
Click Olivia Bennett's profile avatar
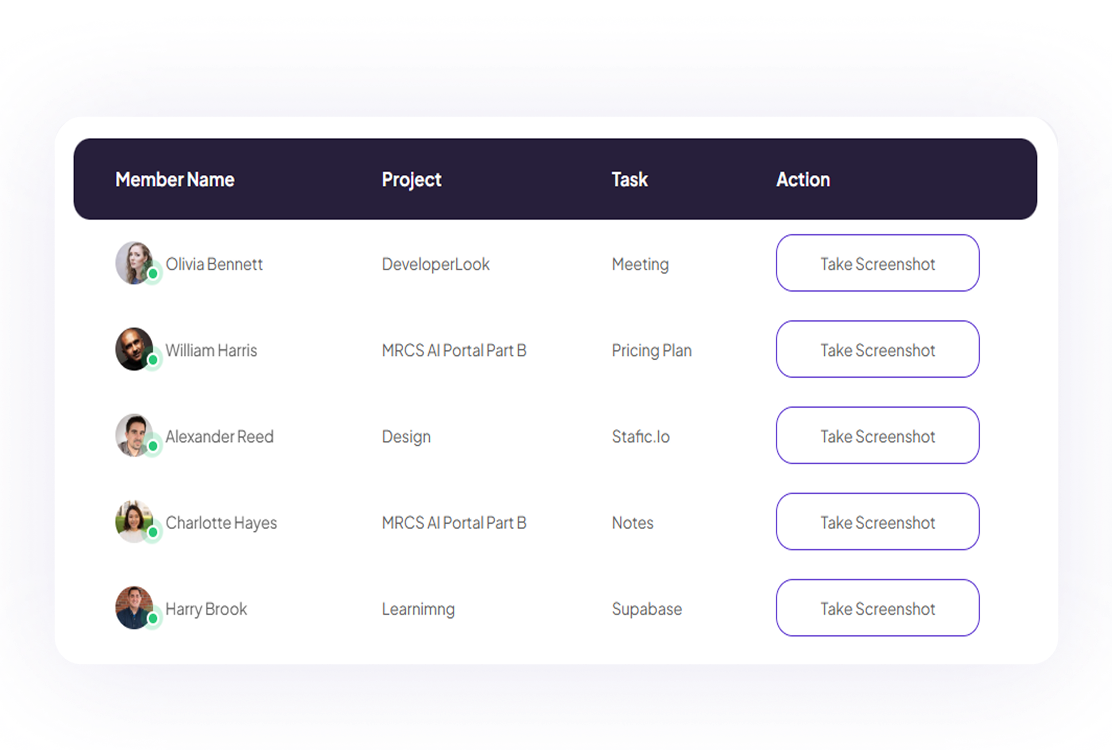(134, 263)
